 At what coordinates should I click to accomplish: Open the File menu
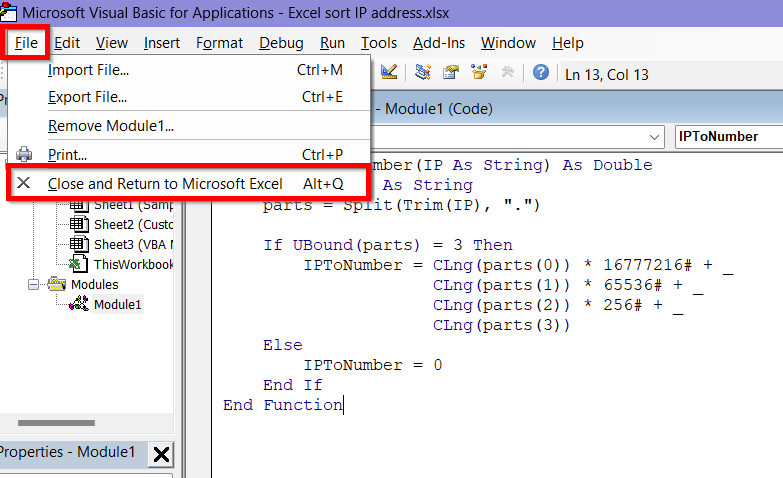click(x=26, y=43)
